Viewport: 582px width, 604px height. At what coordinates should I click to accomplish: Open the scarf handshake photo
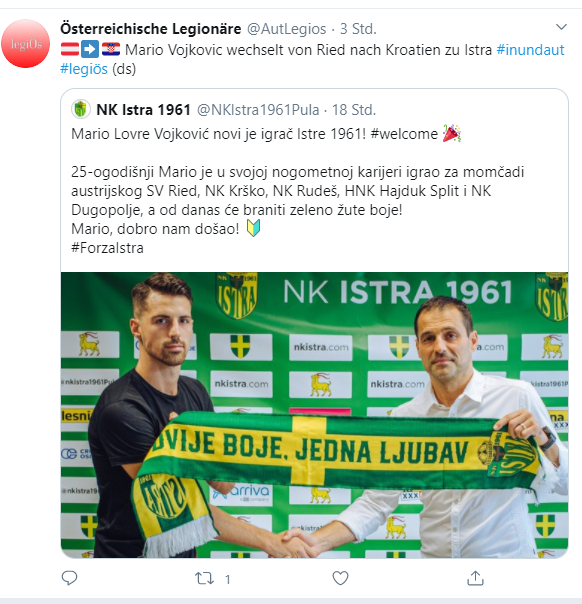(x=314, y=415)
